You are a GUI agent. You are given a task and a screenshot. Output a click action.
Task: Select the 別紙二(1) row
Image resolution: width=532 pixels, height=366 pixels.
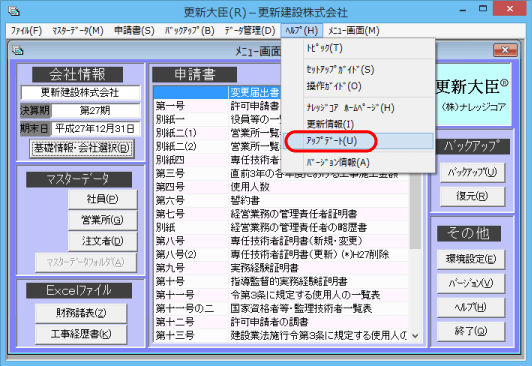pyautogui.click(x=217, y=133)
